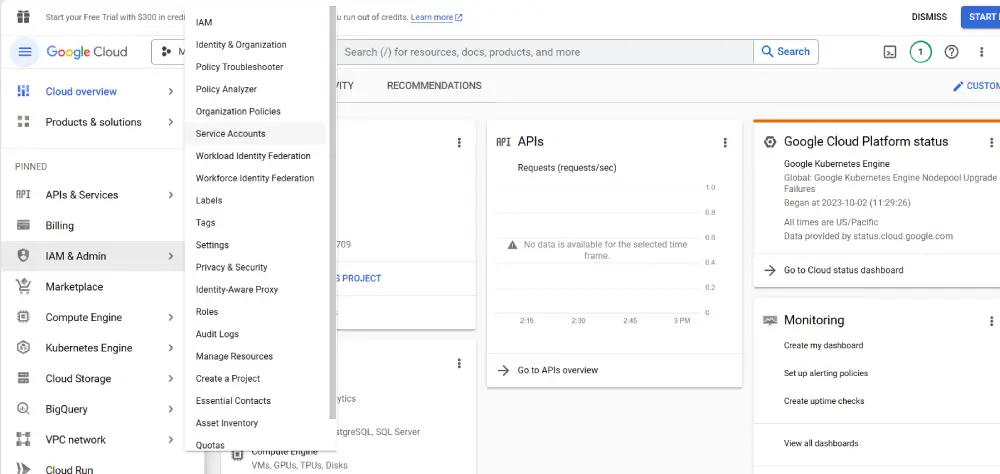Go to Cloud status dashboard
The image size is (1000, 474).
click(843, 270)
